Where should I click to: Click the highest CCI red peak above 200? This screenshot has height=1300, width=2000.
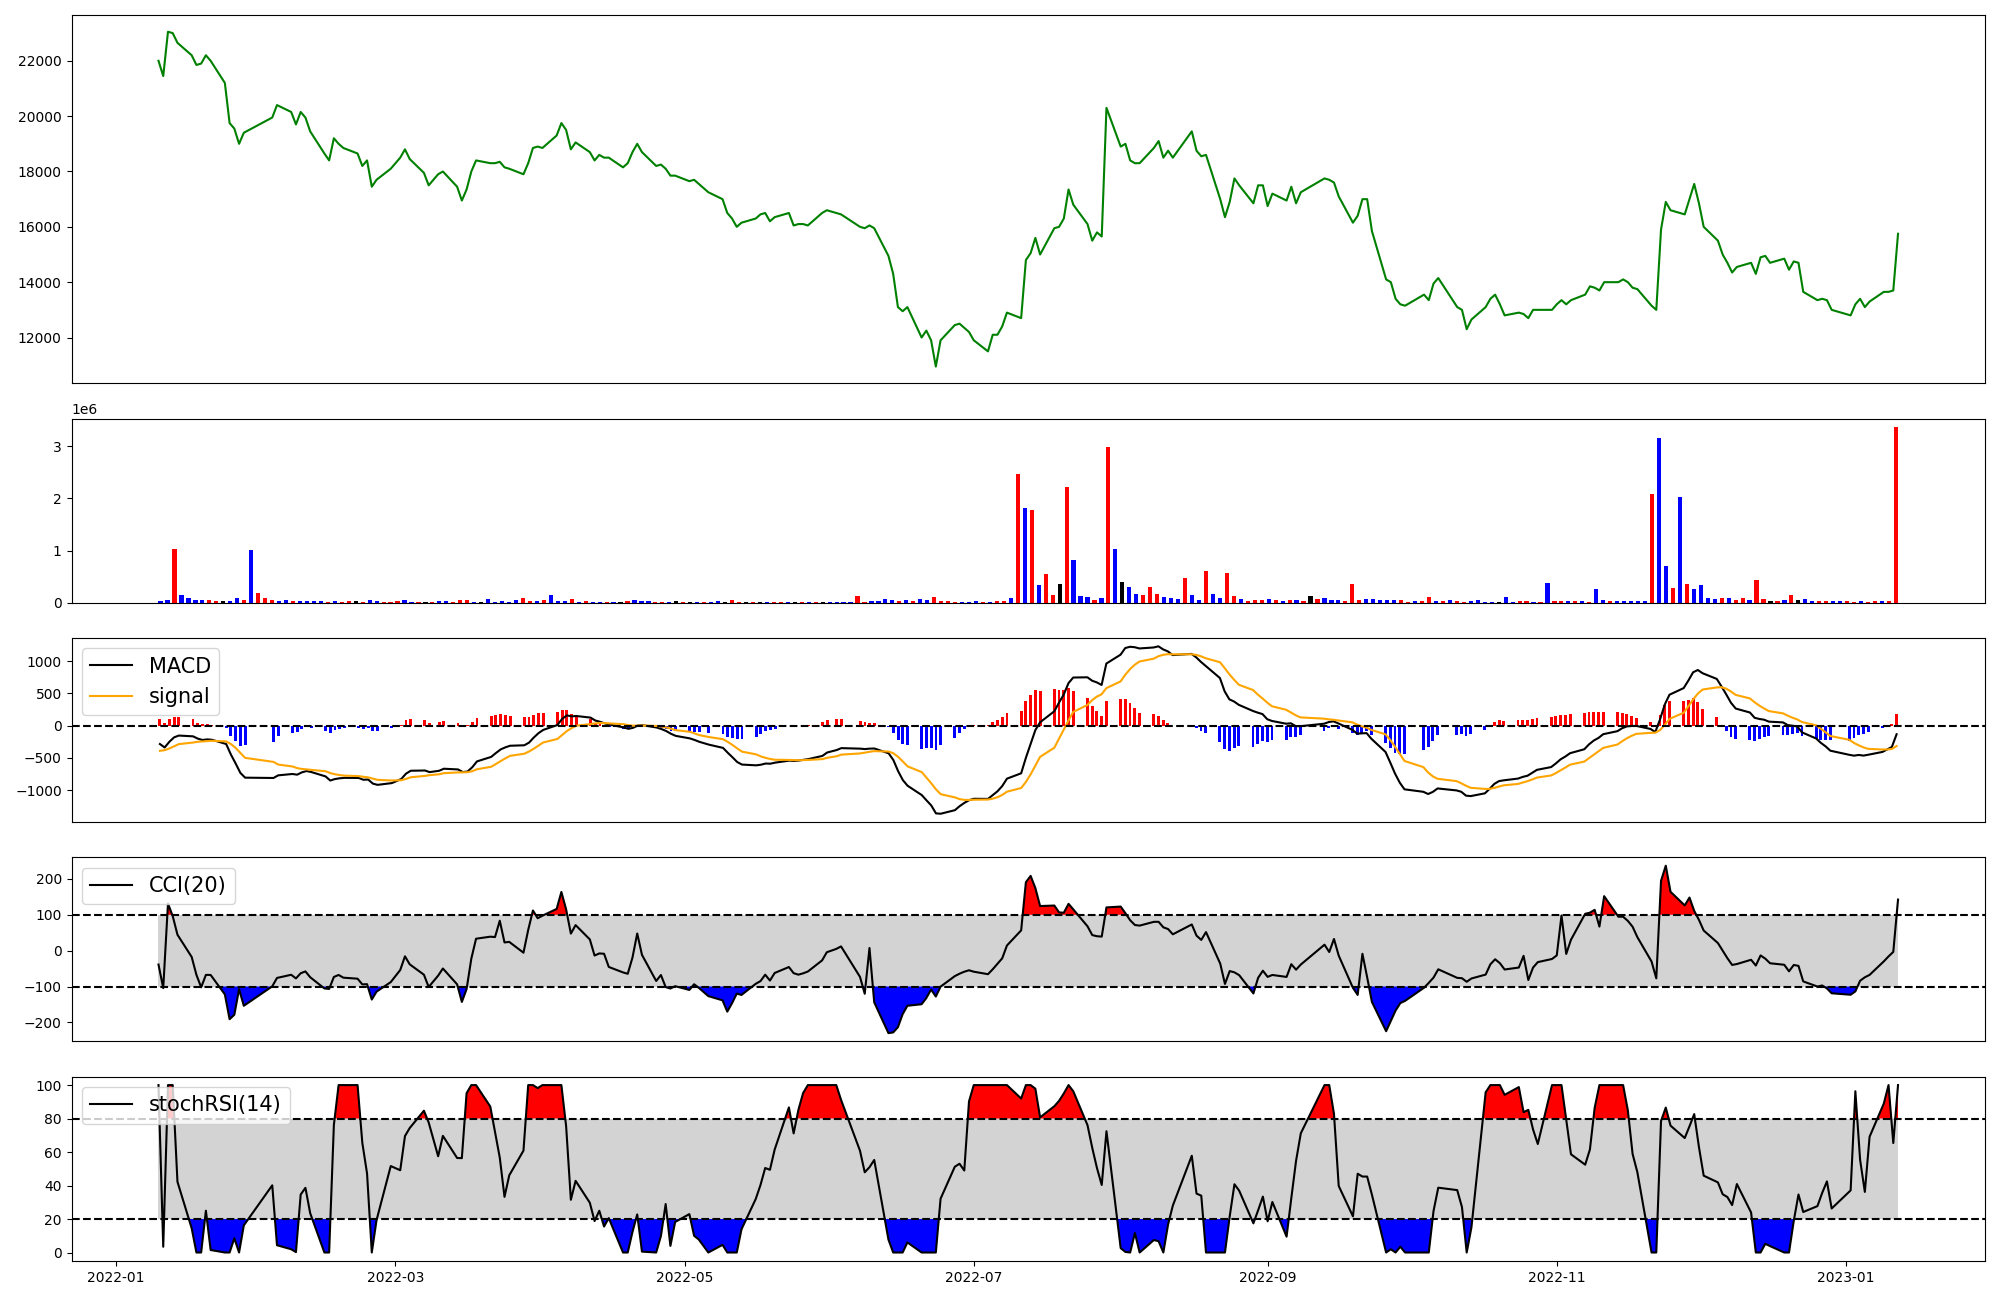1665,867
